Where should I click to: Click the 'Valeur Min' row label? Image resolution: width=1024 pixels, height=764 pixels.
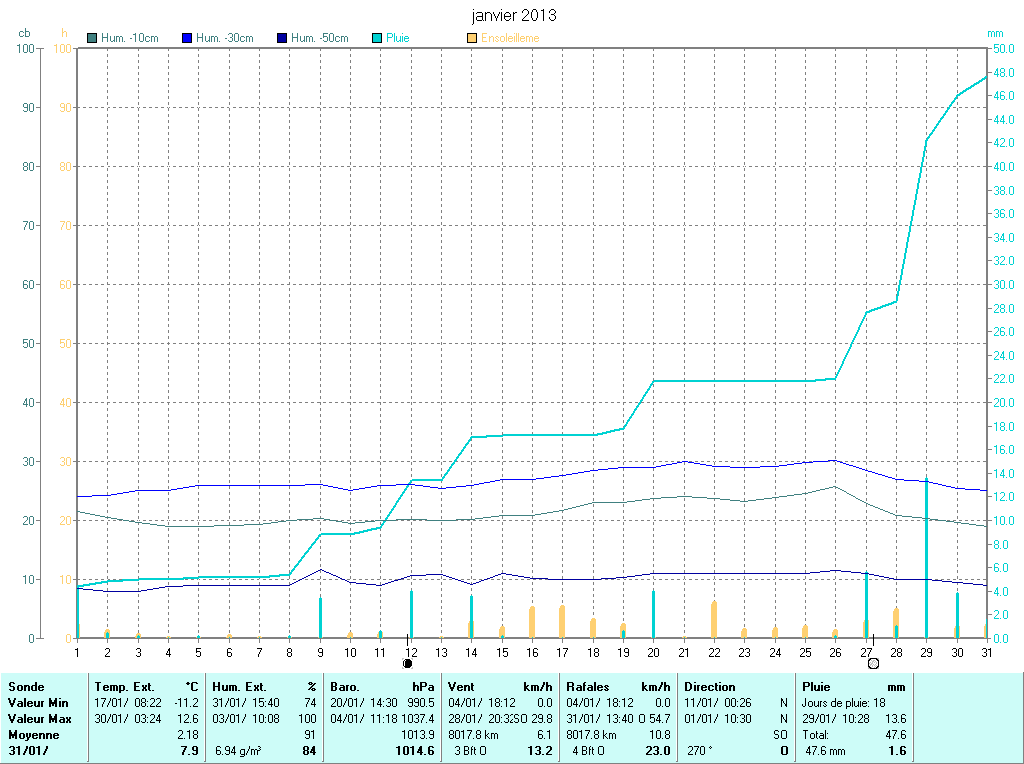pos(37,703)
